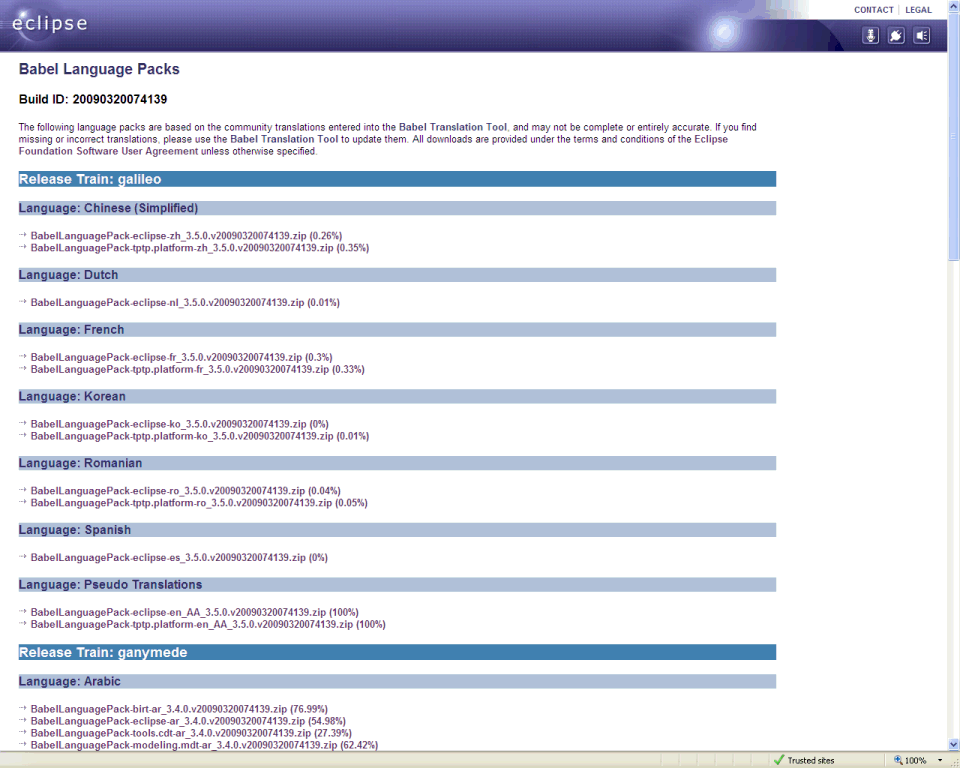Click the zoom magnifier icon in status bar
The height and width of the screenshot is (768, 960).
pyautogui.click(x=898, y=760)
